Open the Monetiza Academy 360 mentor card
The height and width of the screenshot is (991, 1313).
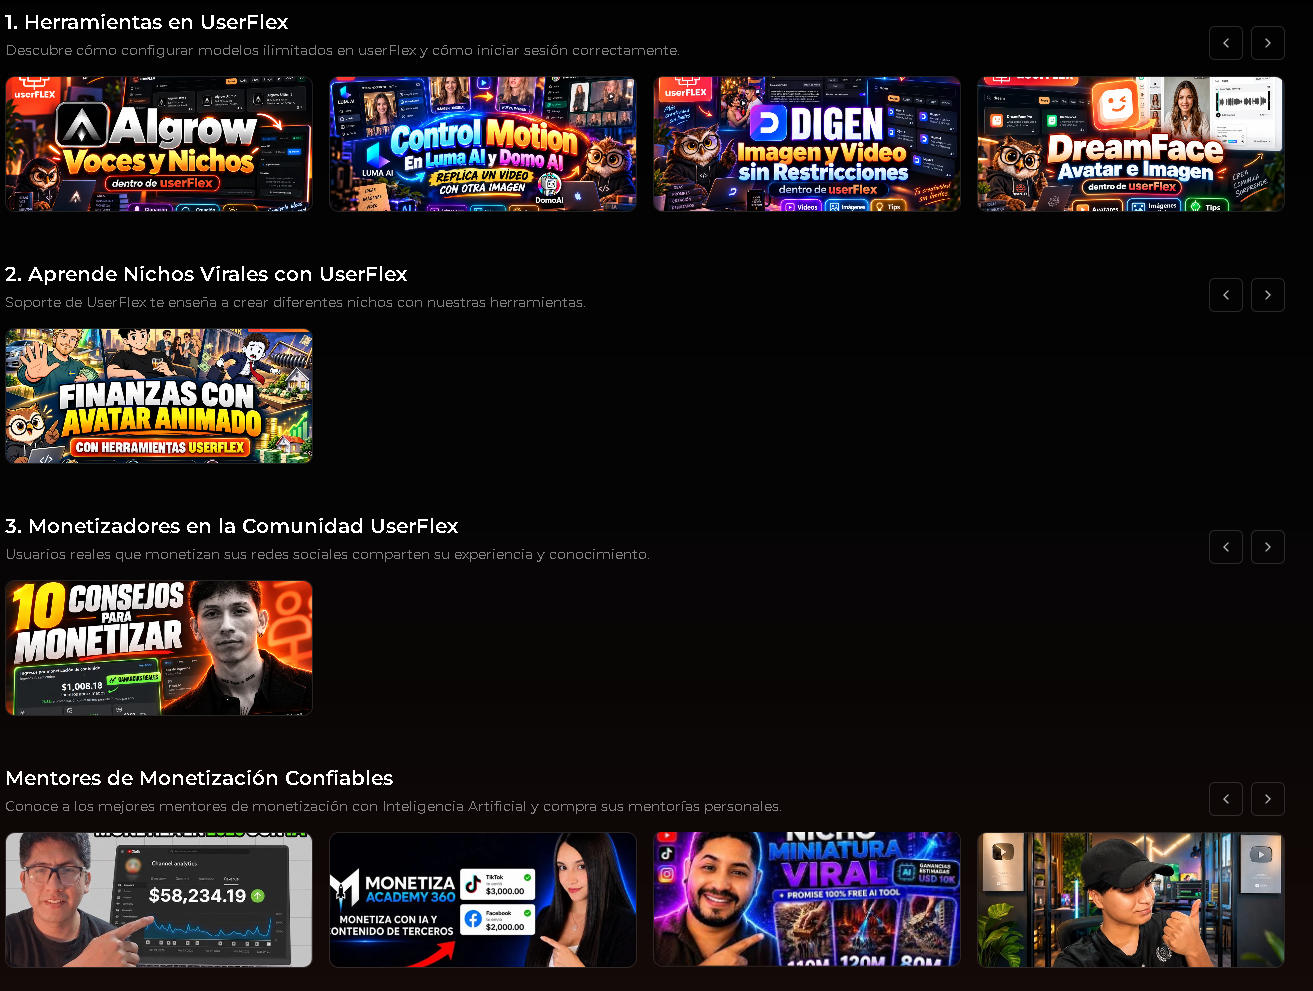click(x=483, y=900)
